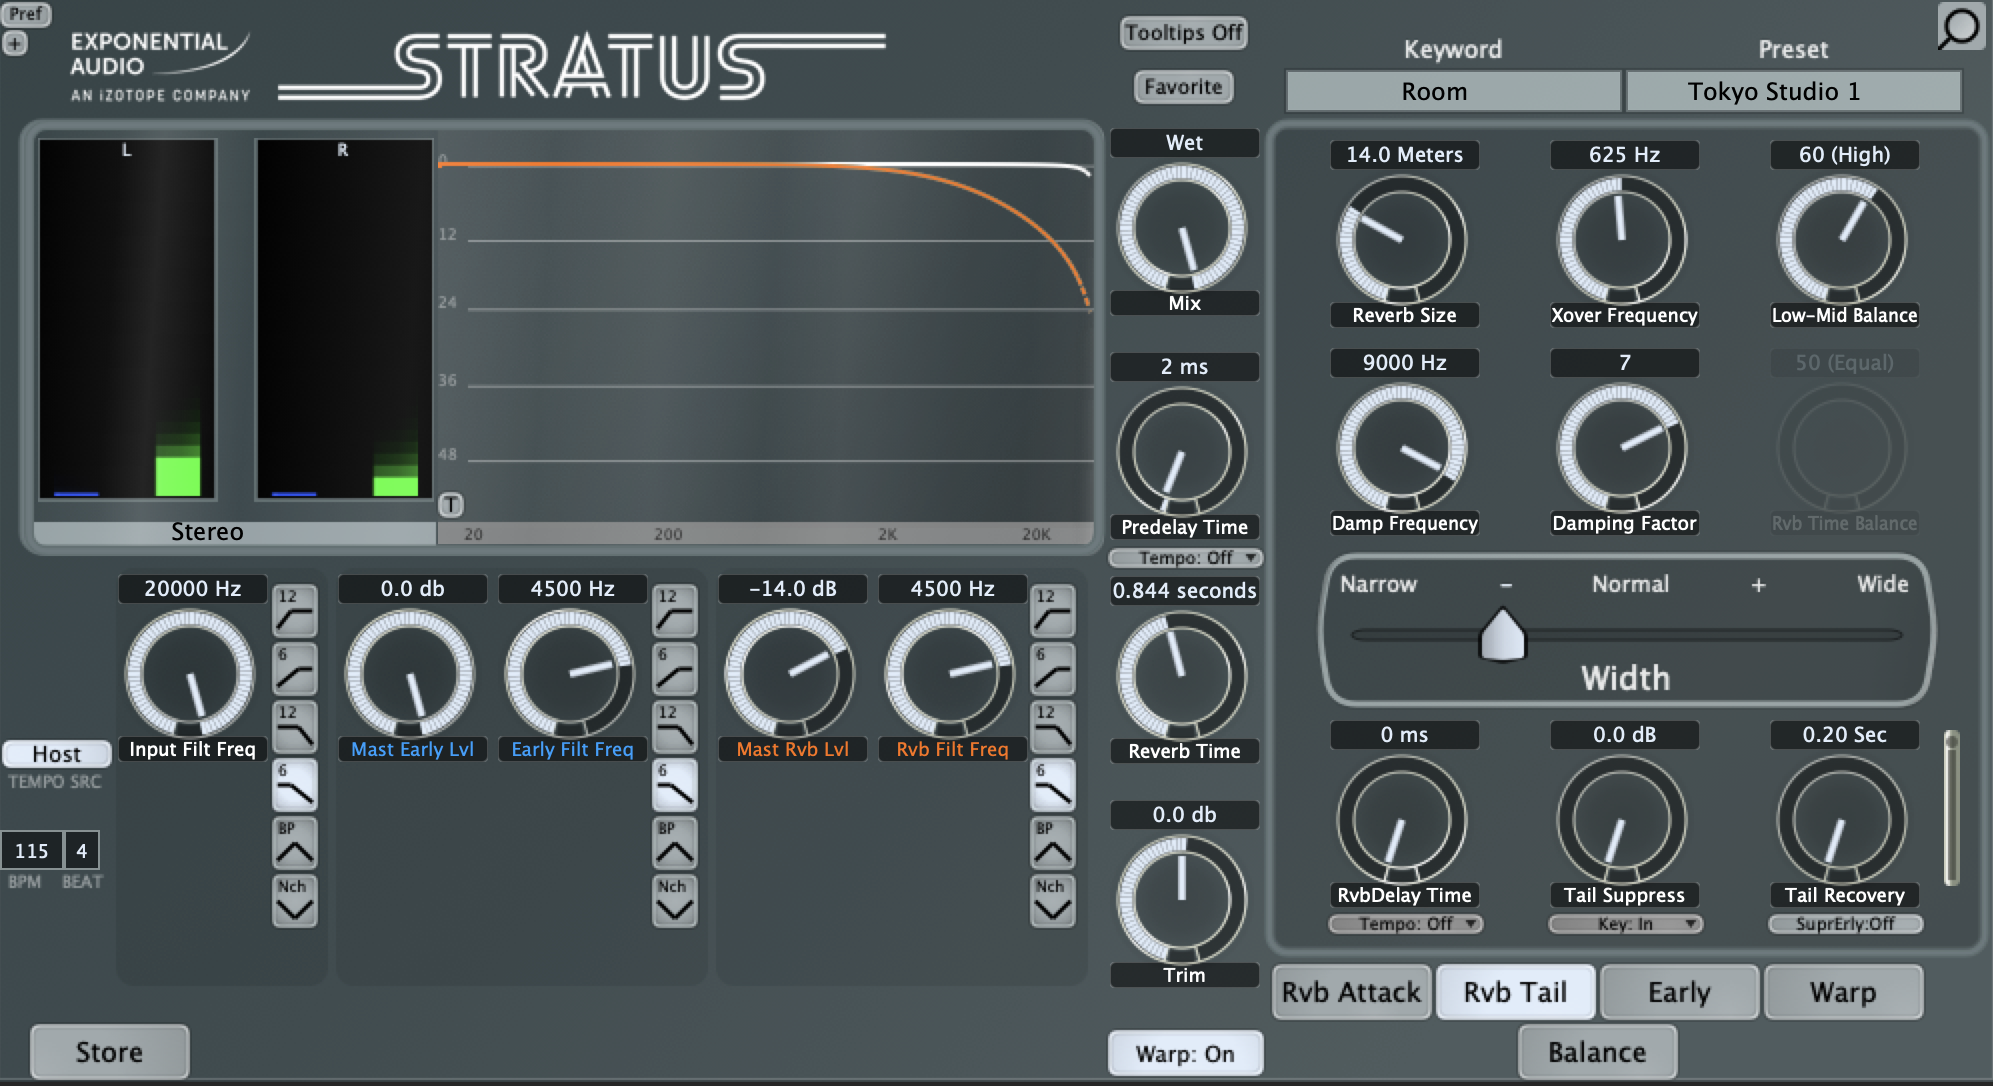Click the -14.0 dB value field
Image resolution: width=1993 pixels, height=1086 pixels.
point(792,589)
